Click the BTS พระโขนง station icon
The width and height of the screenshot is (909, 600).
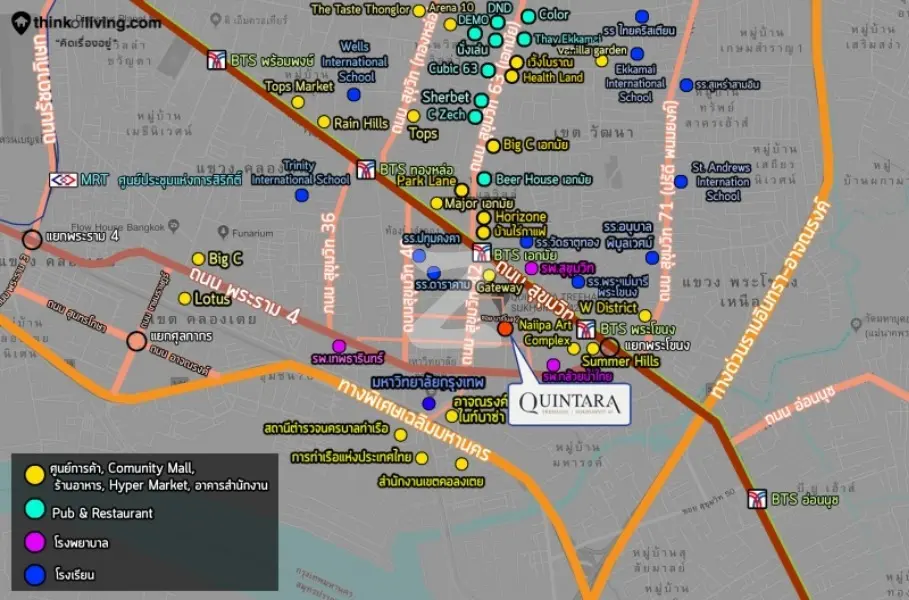(x=586, y=329)
